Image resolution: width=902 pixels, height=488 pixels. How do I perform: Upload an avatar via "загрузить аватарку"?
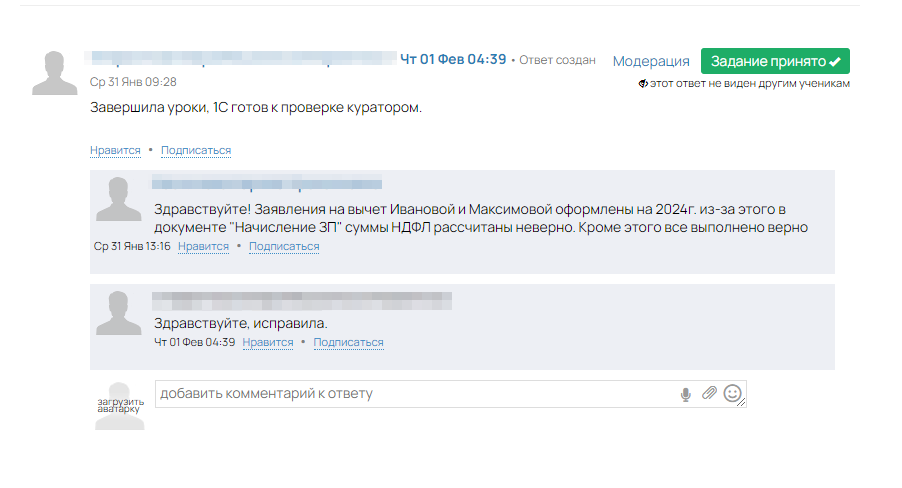[119, 405]
